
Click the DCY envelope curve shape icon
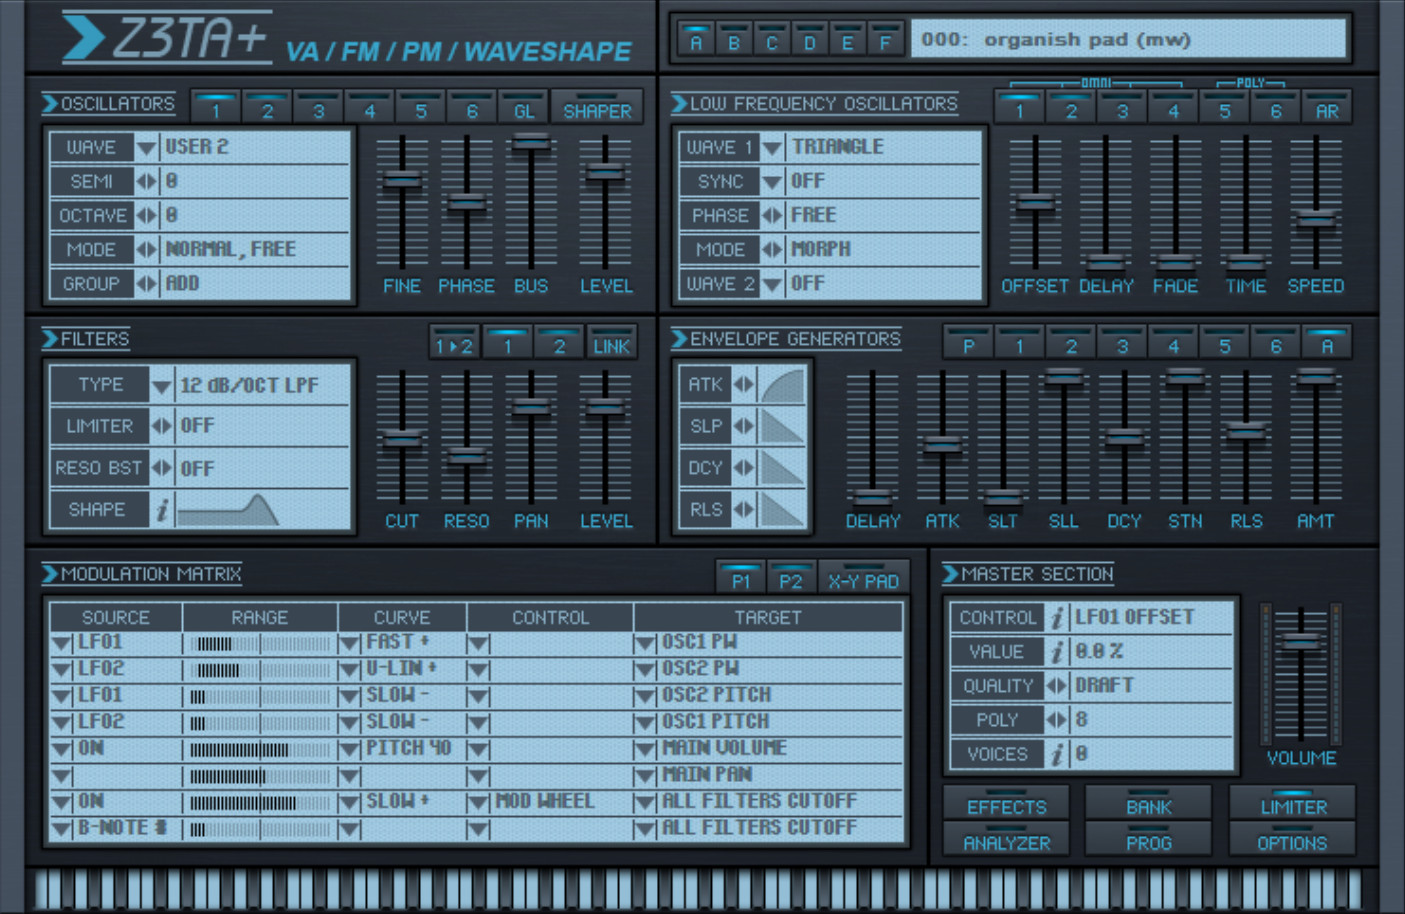[x=782, y=468]
